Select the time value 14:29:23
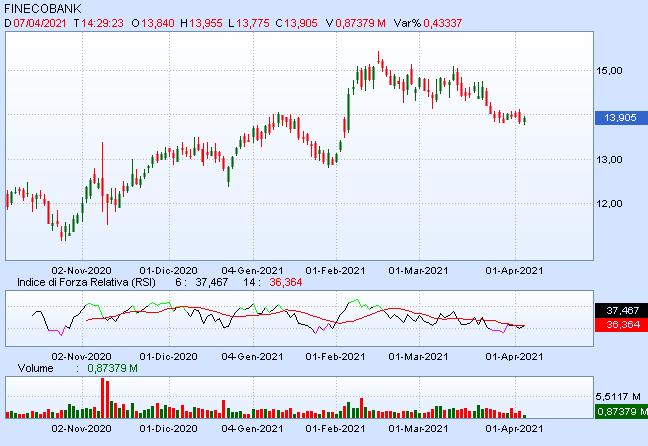This screenshot has width=648, height=446. click(102, 23)
